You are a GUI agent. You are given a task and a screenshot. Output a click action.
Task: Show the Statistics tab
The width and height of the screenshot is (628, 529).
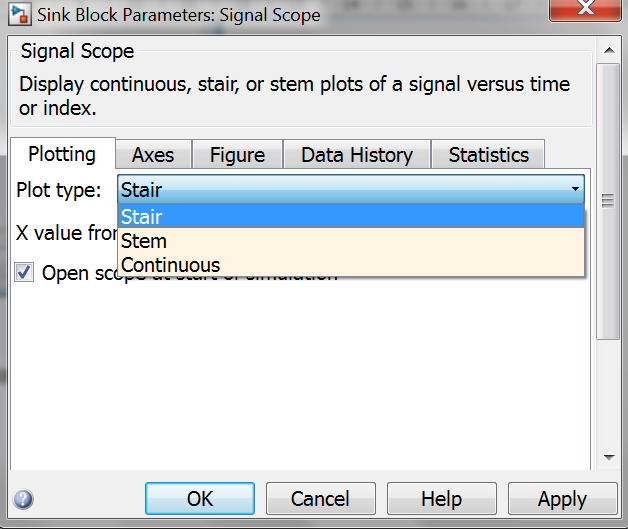[488, 155]
